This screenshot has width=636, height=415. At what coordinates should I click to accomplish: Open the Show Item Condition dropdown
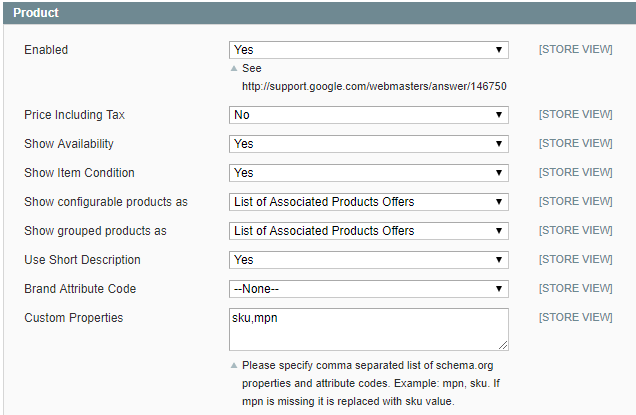click(368, 173)
